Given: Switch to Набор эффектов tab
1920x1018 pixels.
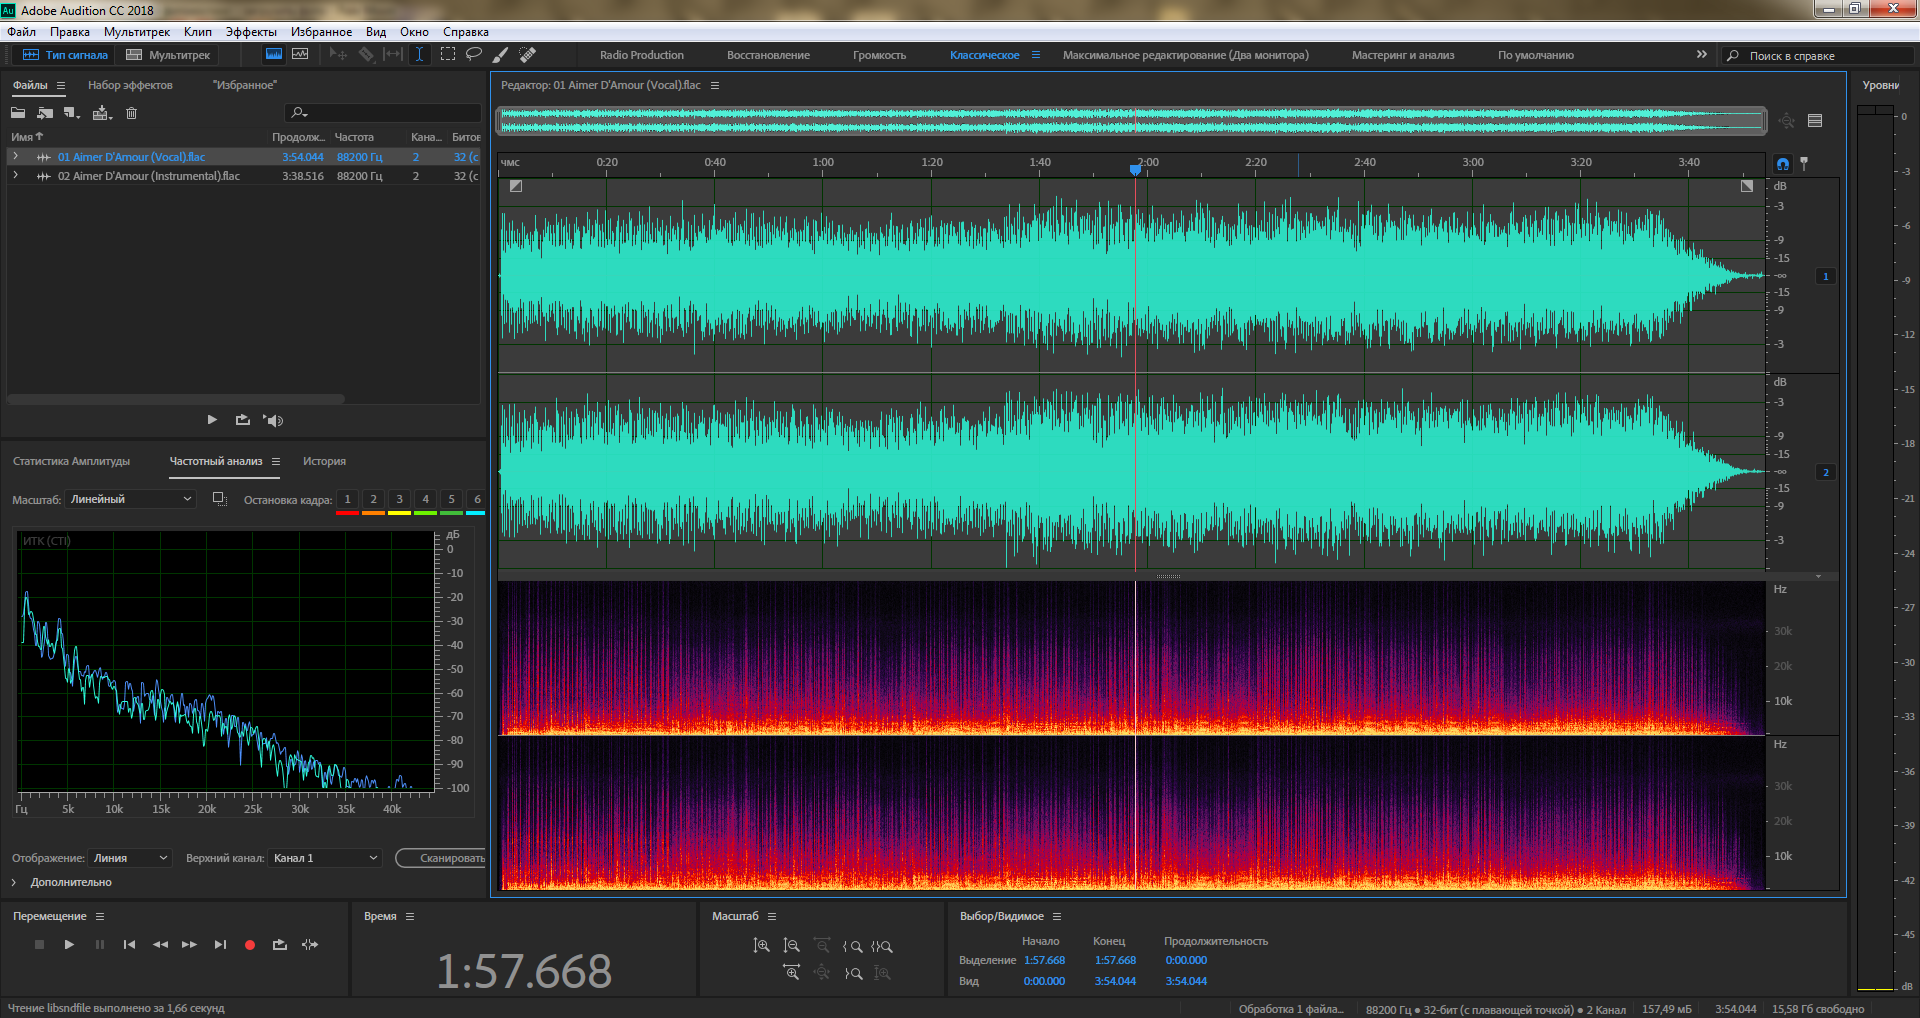Looking at the screenshot, I should [130, 86].
